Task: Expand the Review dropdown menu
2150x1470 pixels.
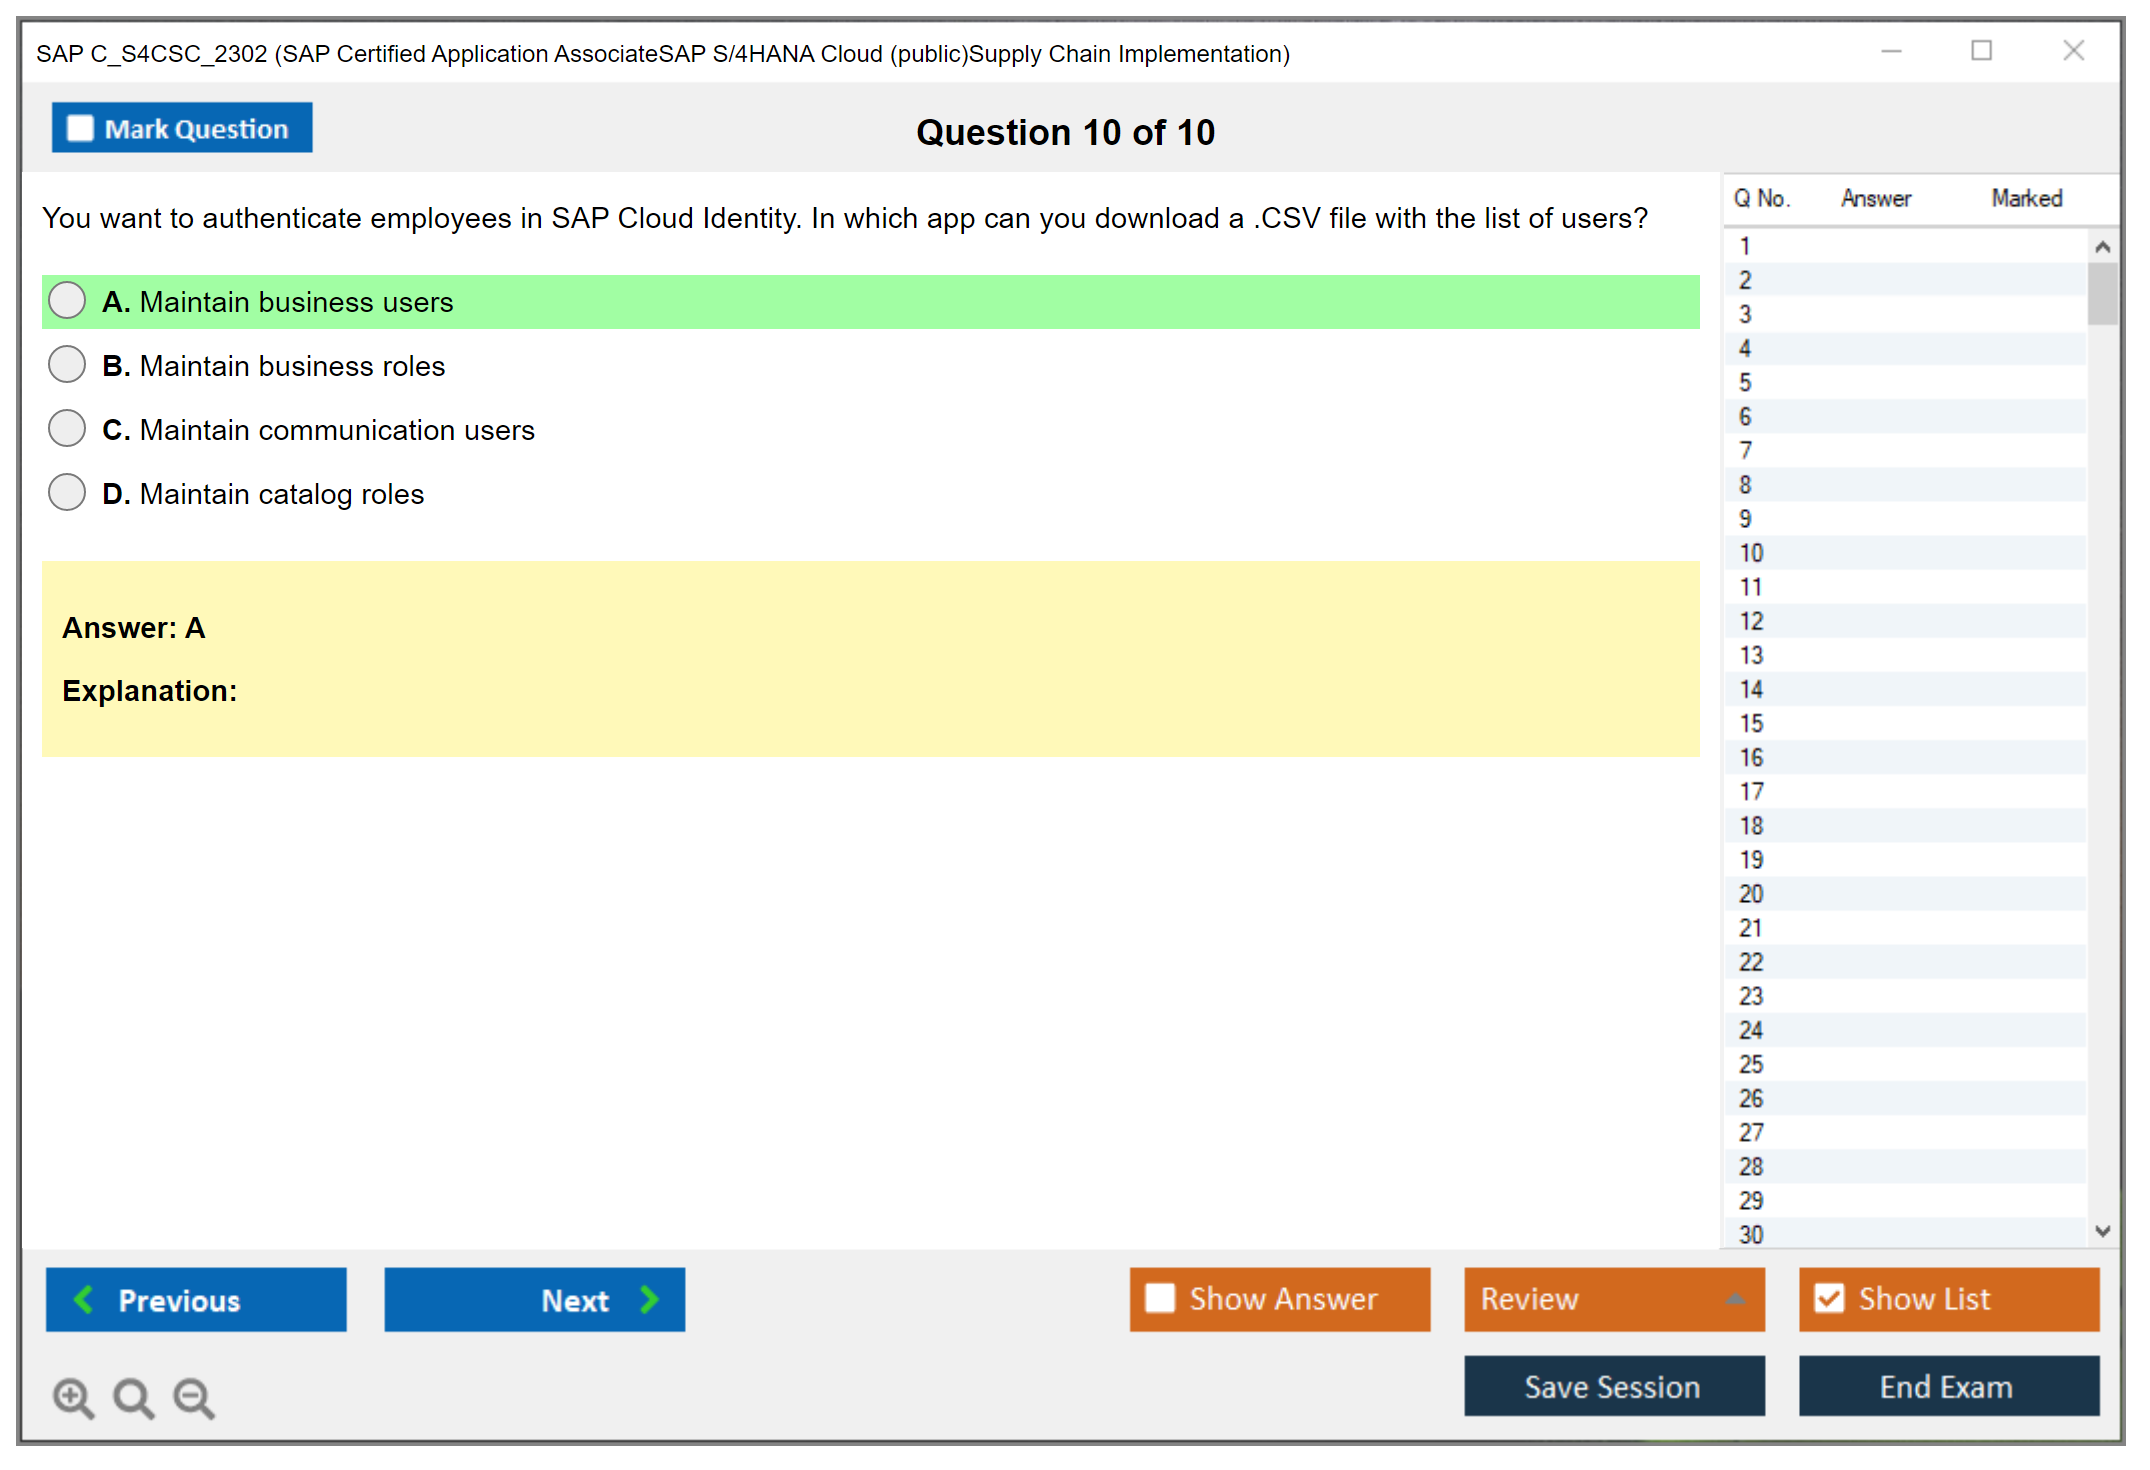Action: pos(1735,1298)
